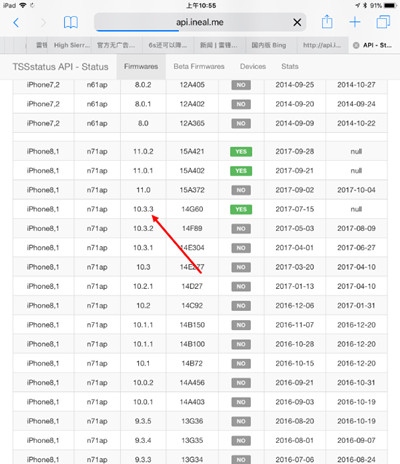Image resolution: width=400 pixels, height=464 pixels.
Task: Select build cell 14G60
Action: tap(192, 209)
